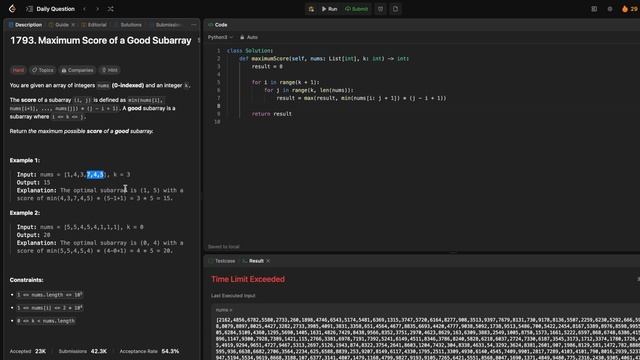Switch to the Guide tab

(59, 24)
